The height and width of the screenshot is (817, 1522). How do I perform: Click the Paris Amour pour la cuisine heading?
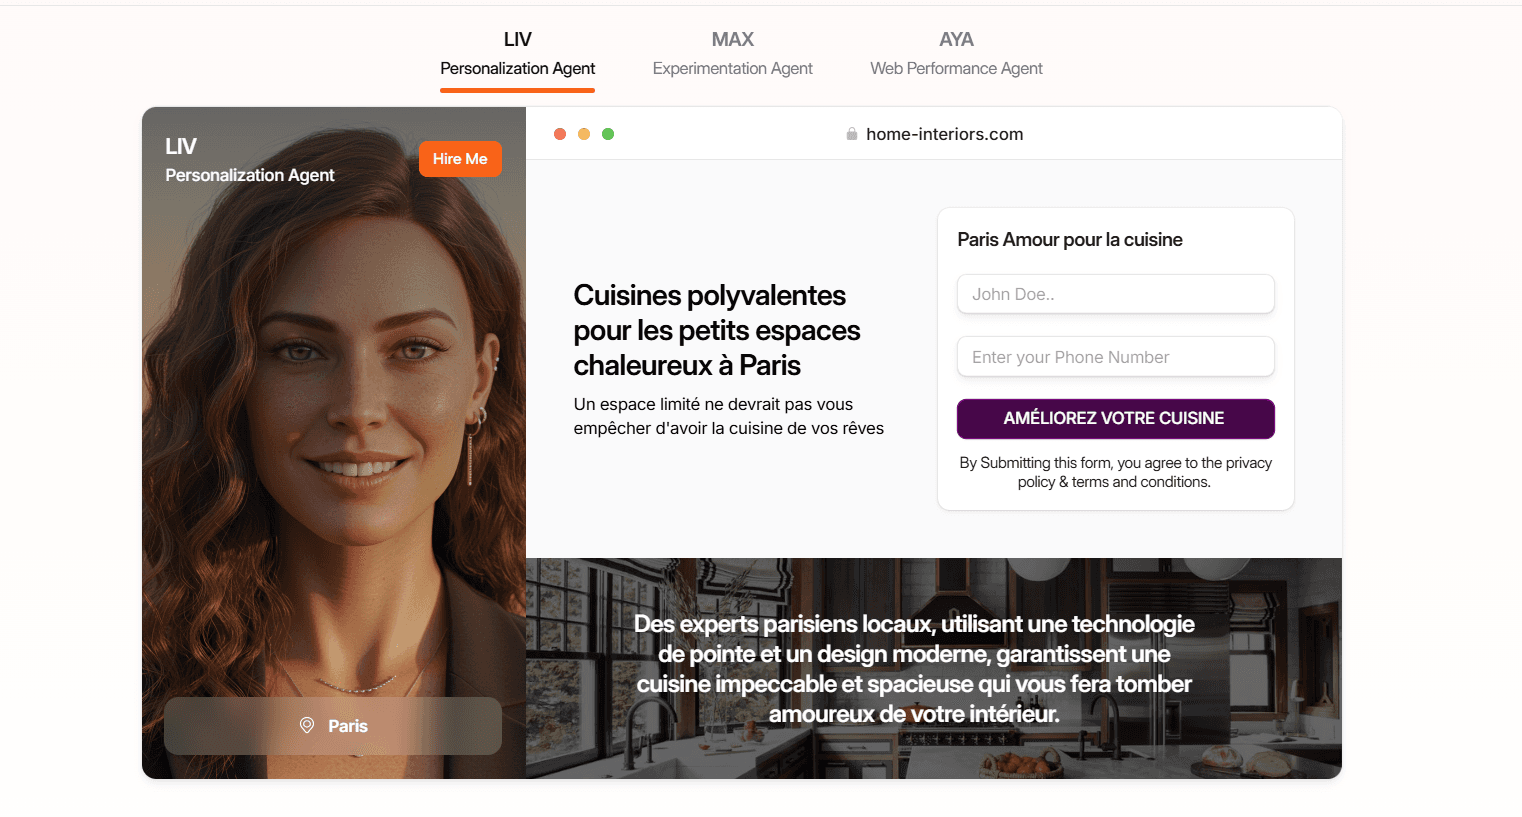tap(1069, 240)
